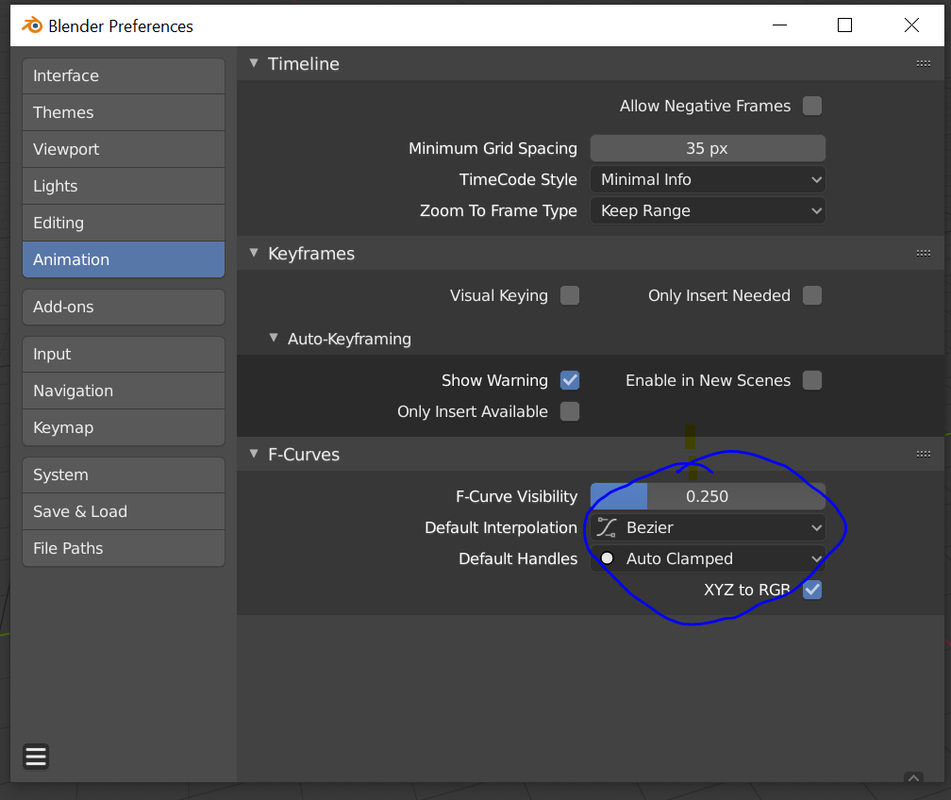Close the Blender Preferences window
951x800 pixels.
click(x=912, y=25)
